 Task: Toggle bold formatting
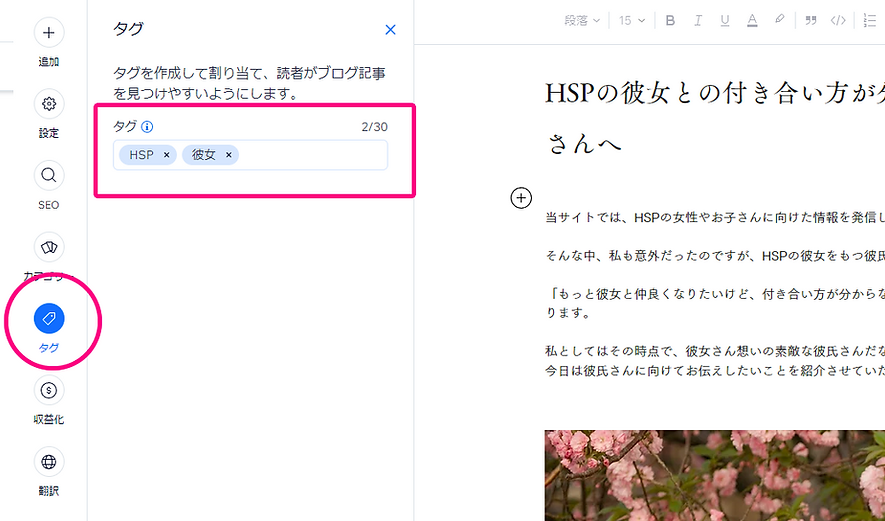point(671,21)
